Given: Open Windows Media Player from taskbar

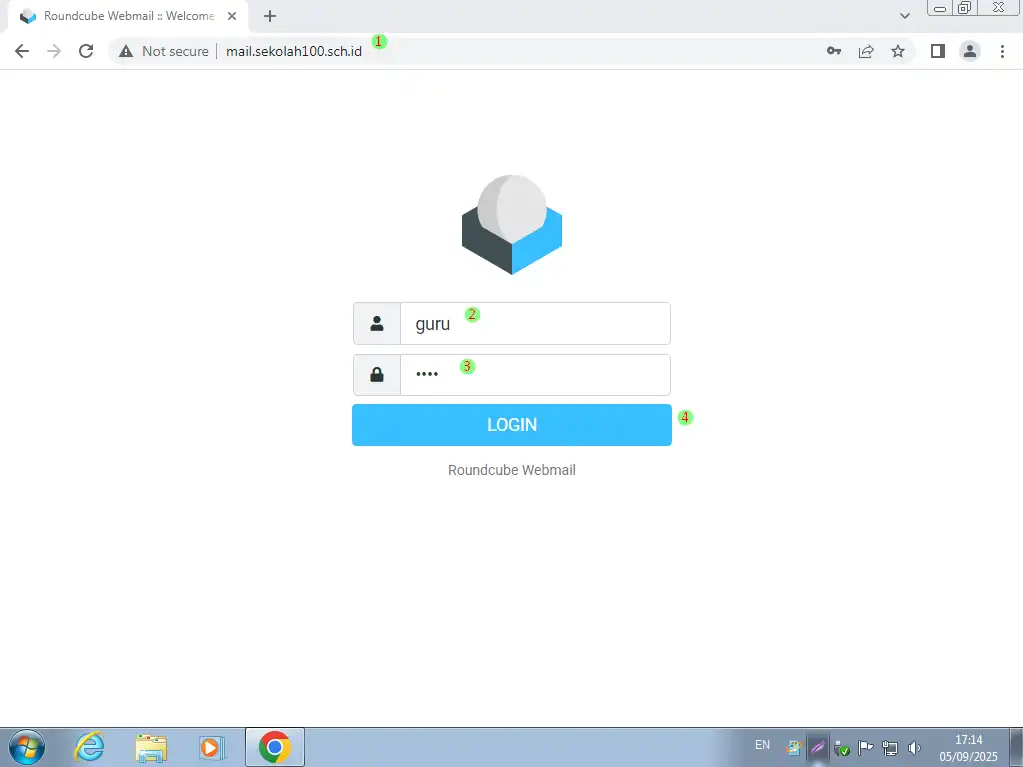Looking at the screenshot, I should 211,747.
